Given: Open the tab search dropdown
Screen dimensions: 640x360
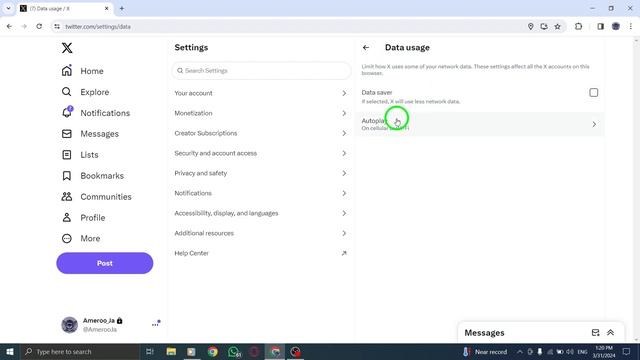Looking at the screenshot, I should click(x=8, y=8).
